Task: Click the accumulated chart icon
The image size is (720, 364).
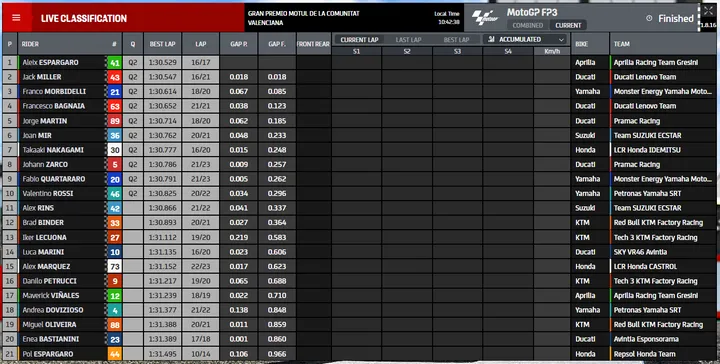Action: tap(491, 39)
